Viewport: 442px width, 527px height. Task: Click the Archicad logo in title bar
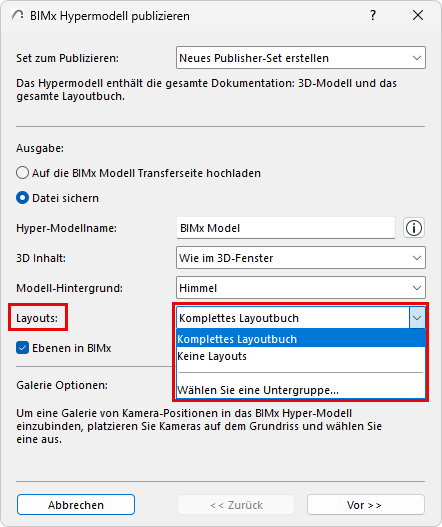(x=17, y=15)
